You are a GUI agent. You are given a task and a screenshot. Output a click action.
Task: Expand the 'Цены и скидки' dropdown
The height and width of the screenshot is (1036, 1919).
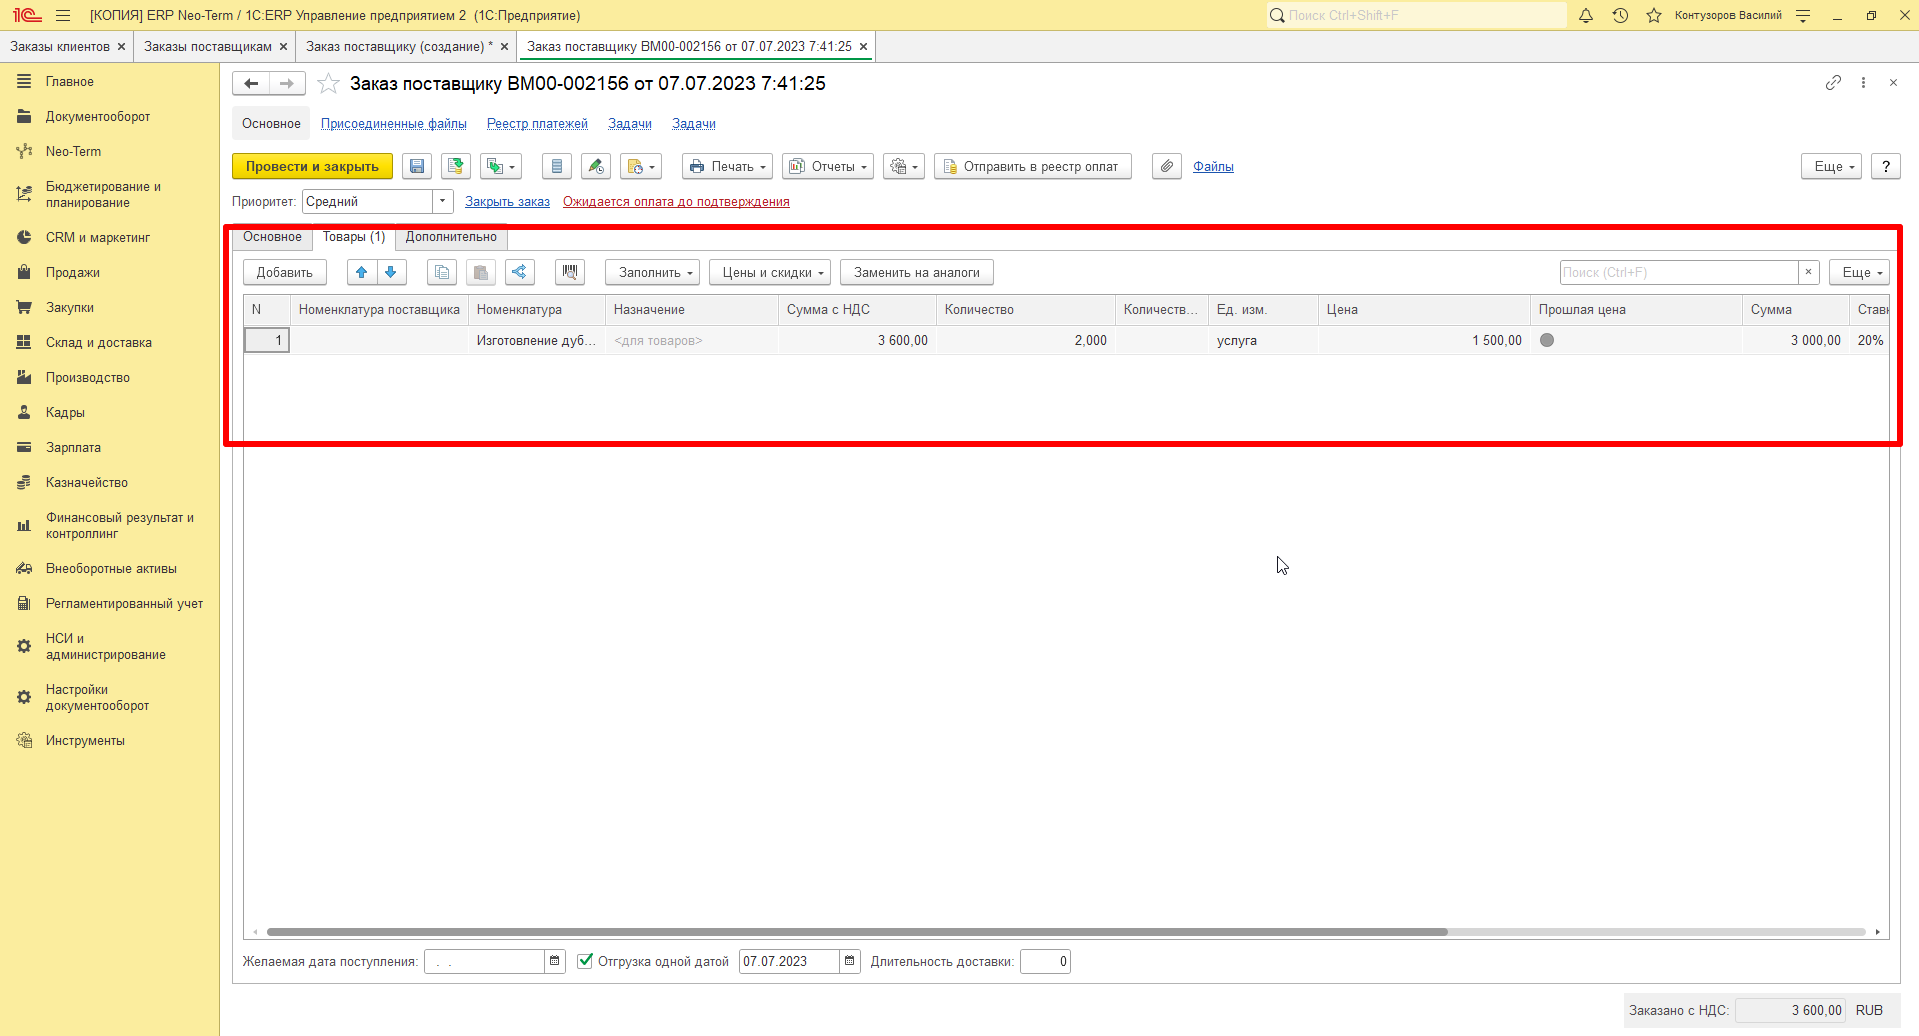point(770,272)
